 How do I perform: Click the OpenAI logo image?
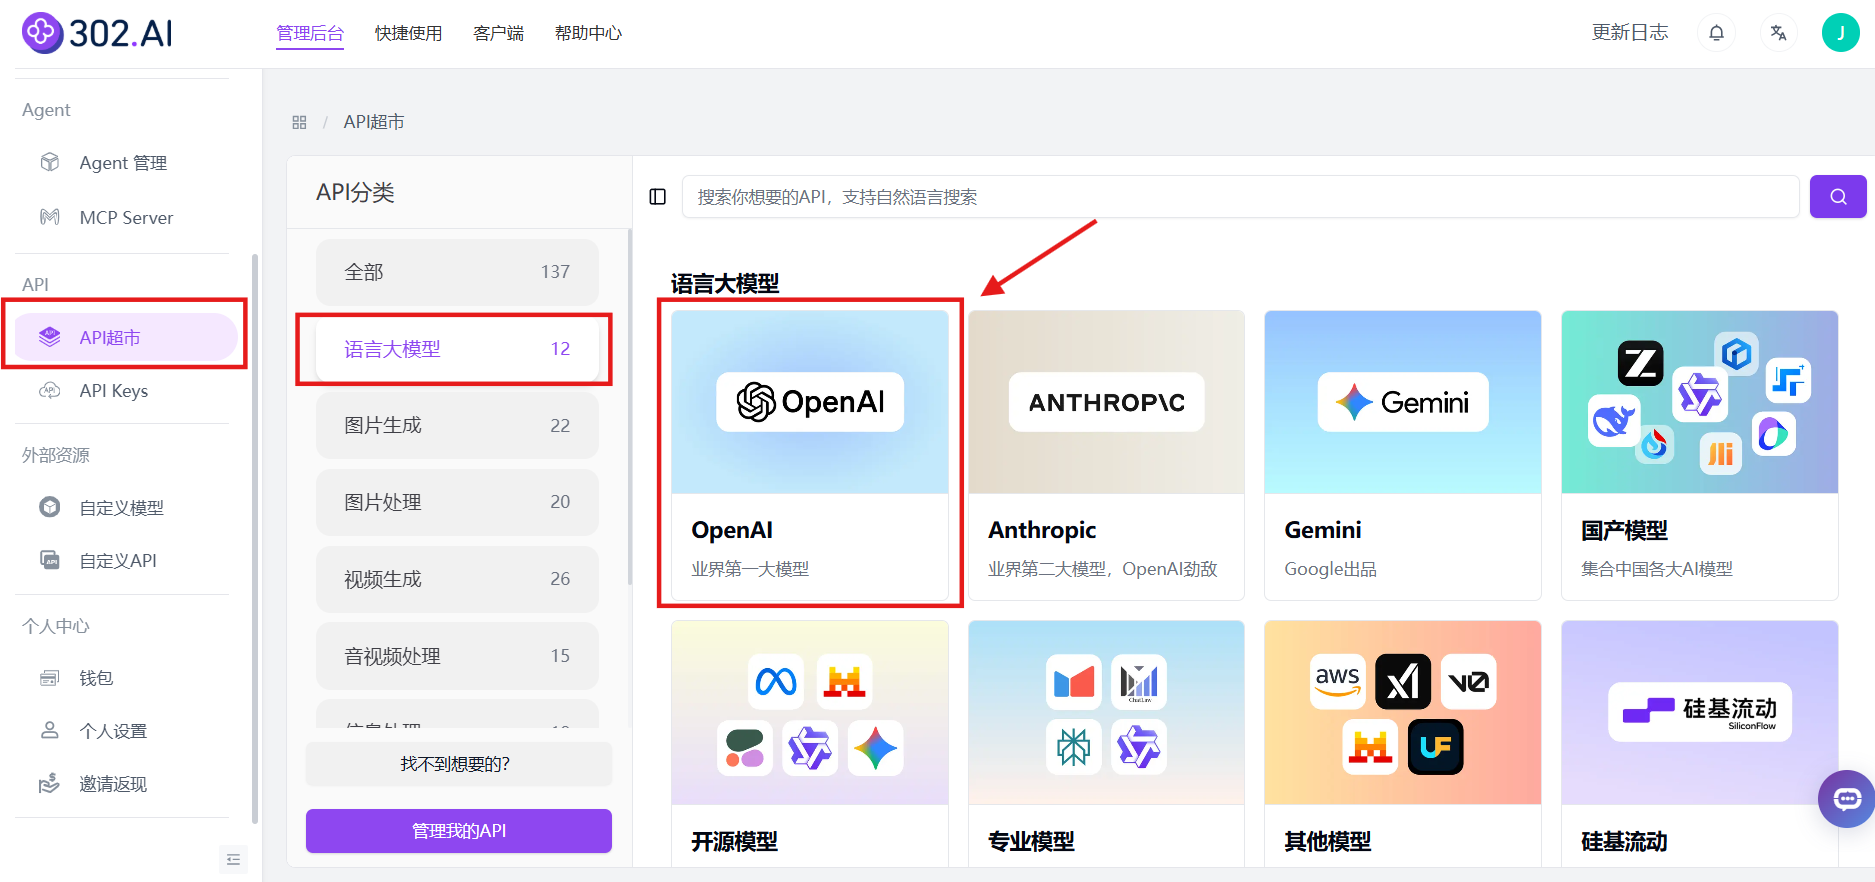(x=810, y=402)
